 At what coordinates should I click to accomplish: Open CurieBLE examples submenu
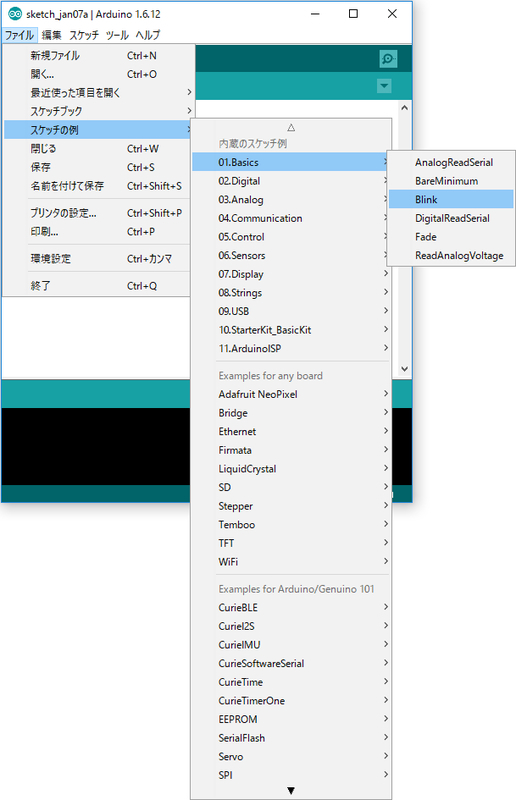291,607
